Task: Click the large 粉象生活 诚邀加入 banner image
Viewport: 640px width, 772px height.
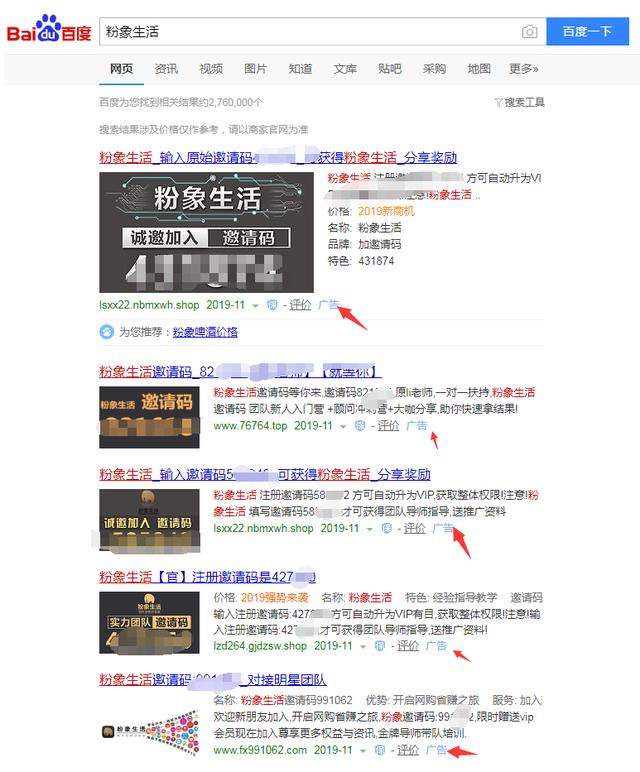Action: [206, 232]
